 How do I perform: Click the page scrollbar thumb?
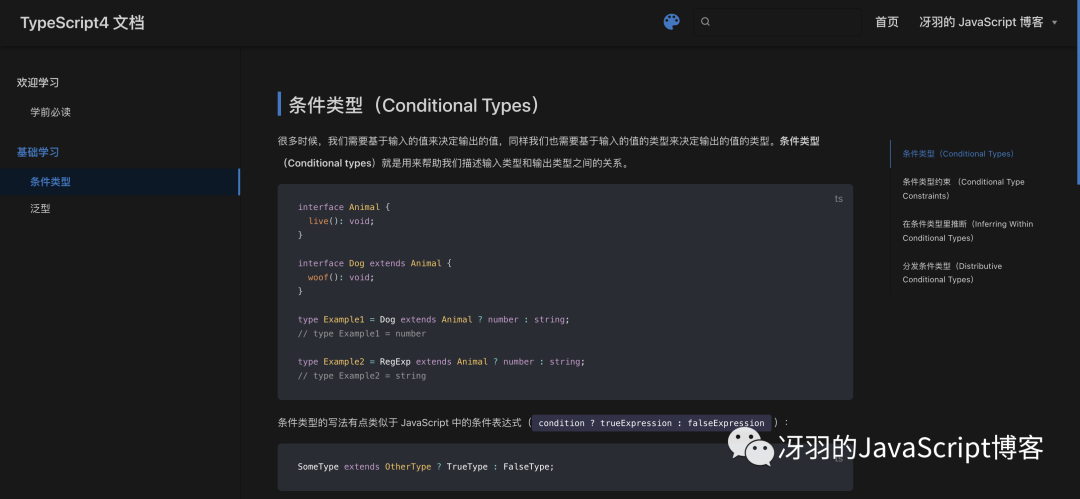point(1077,92)
